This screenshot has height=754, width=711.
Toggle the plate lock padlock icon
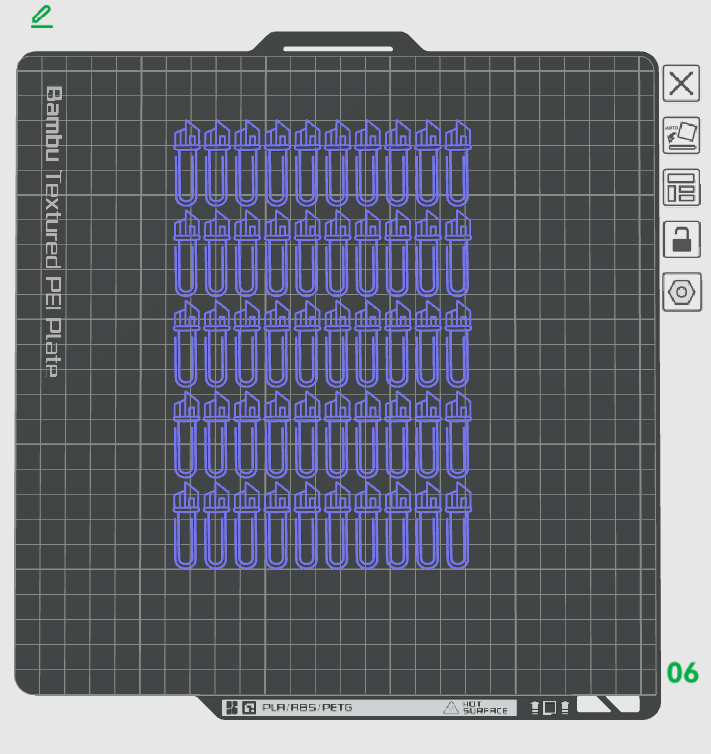[x=681, y=239]
